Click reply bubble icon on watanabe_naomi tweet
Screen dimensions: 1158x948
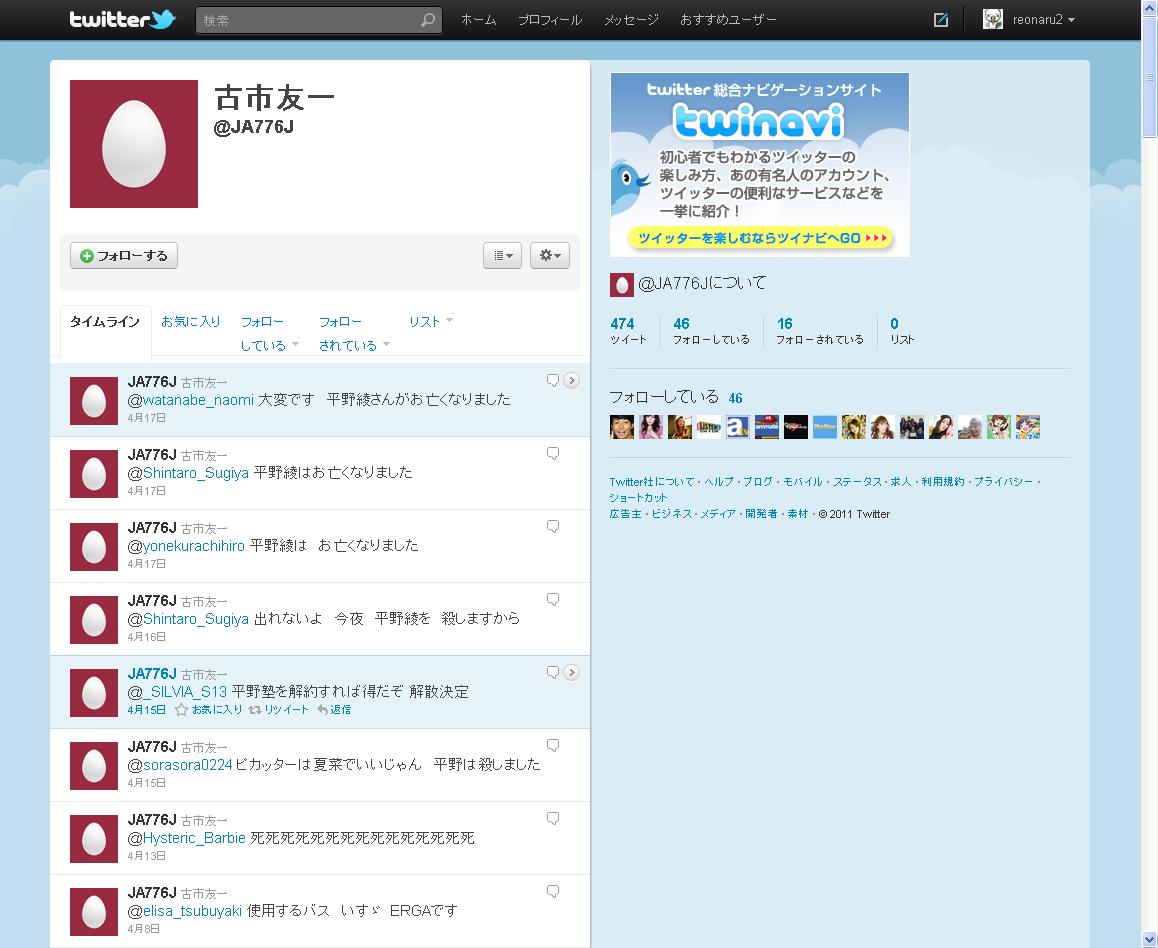click(552, 380)
